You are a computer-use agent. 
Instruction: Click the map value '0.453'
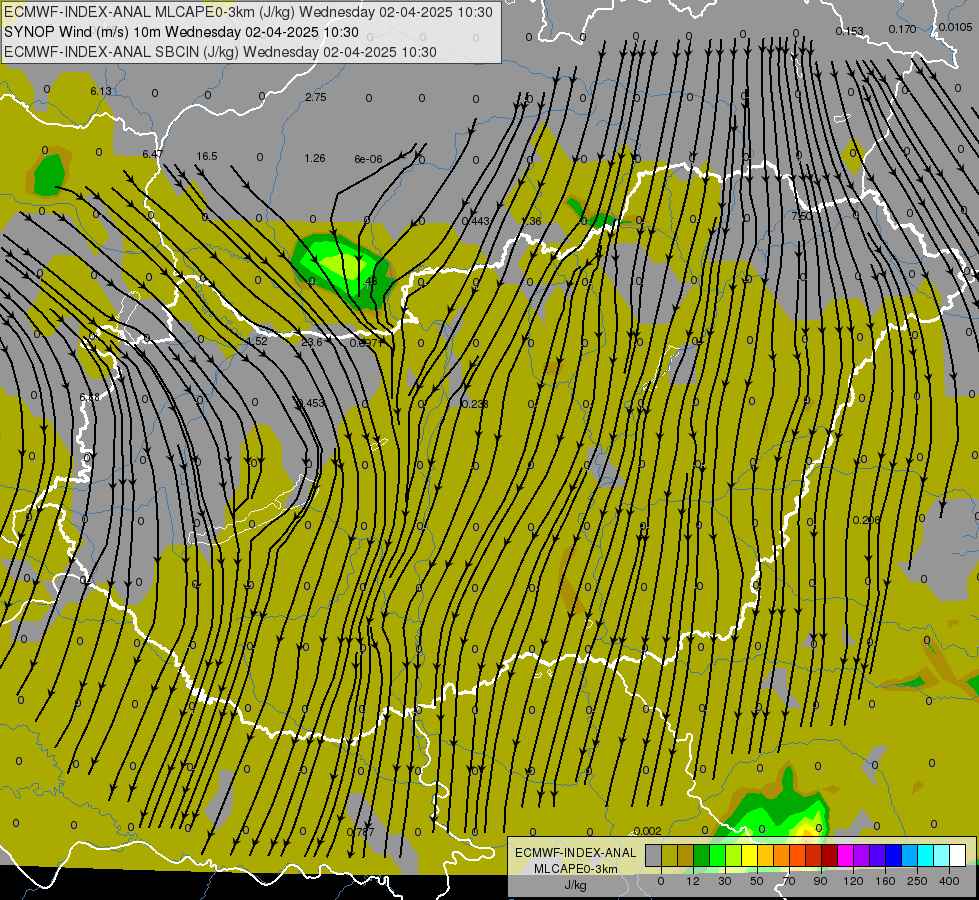tap(311, 403)
